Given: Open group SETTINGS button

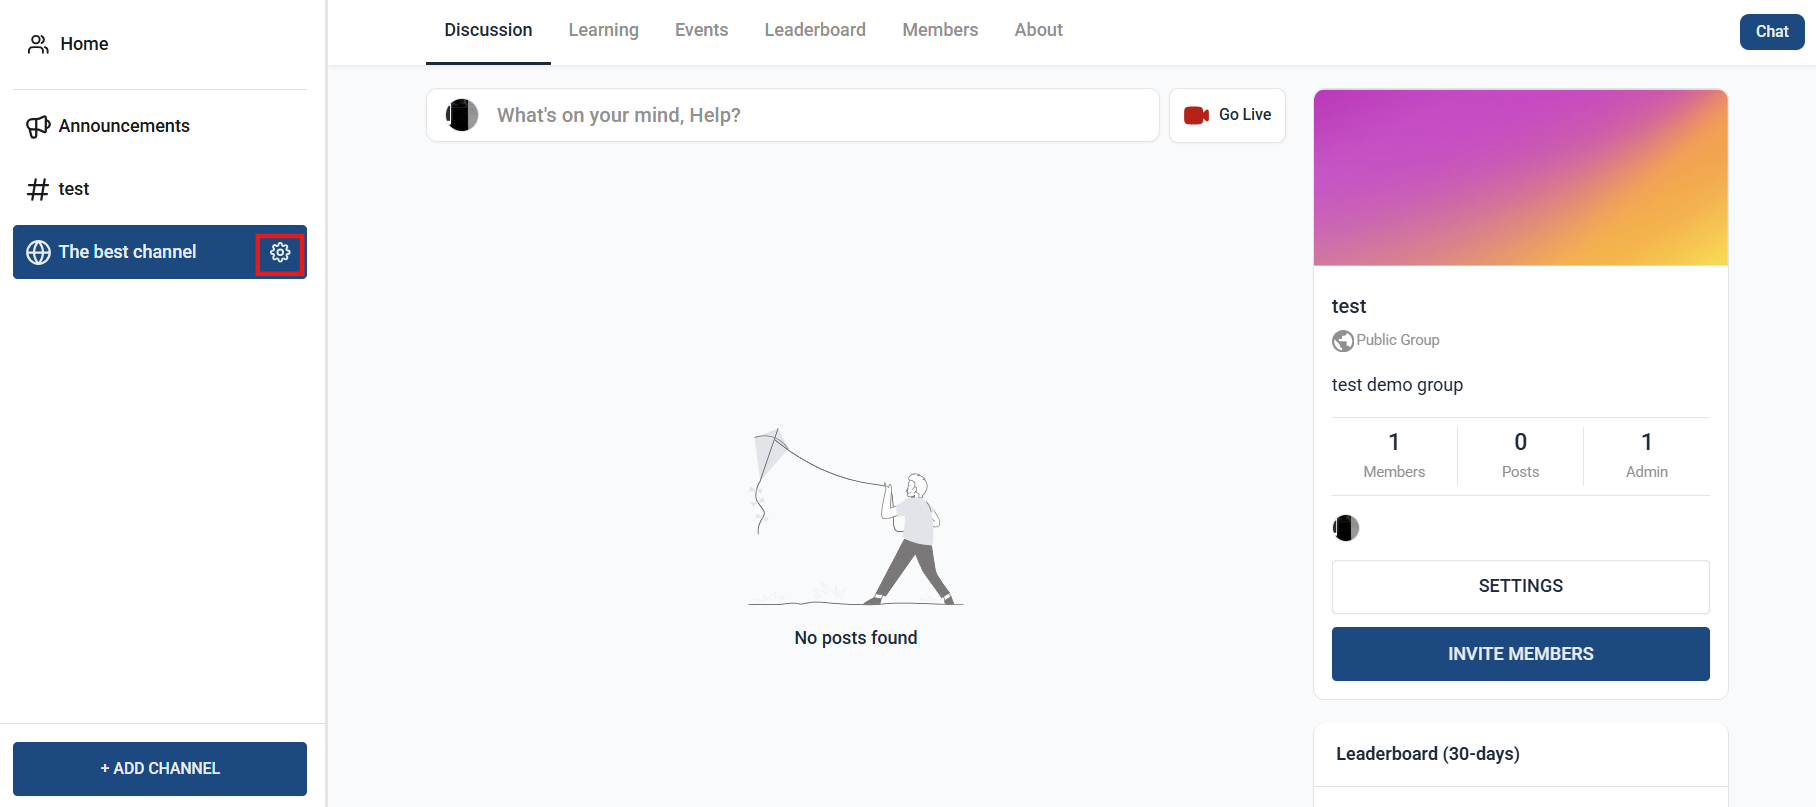Looking at the screenshot, I should (x=1521, y=587).
